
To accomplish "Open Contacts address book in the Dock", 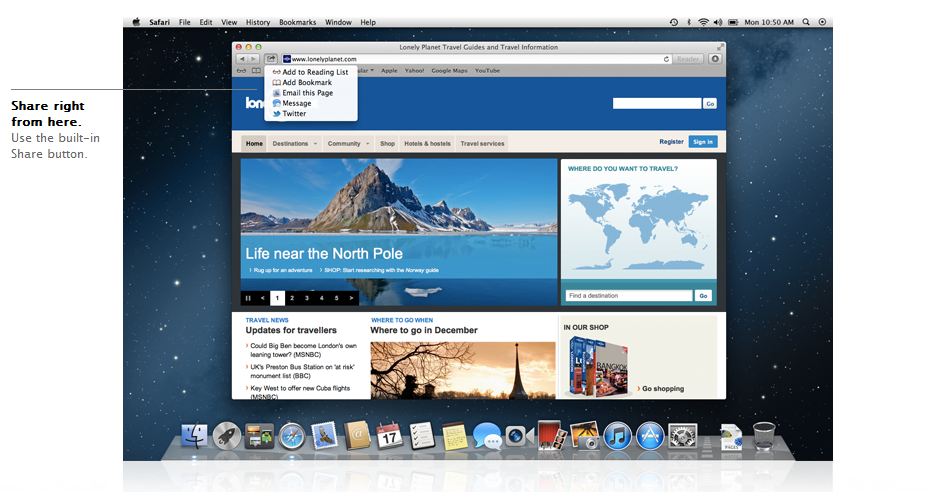I will [357, 436].
